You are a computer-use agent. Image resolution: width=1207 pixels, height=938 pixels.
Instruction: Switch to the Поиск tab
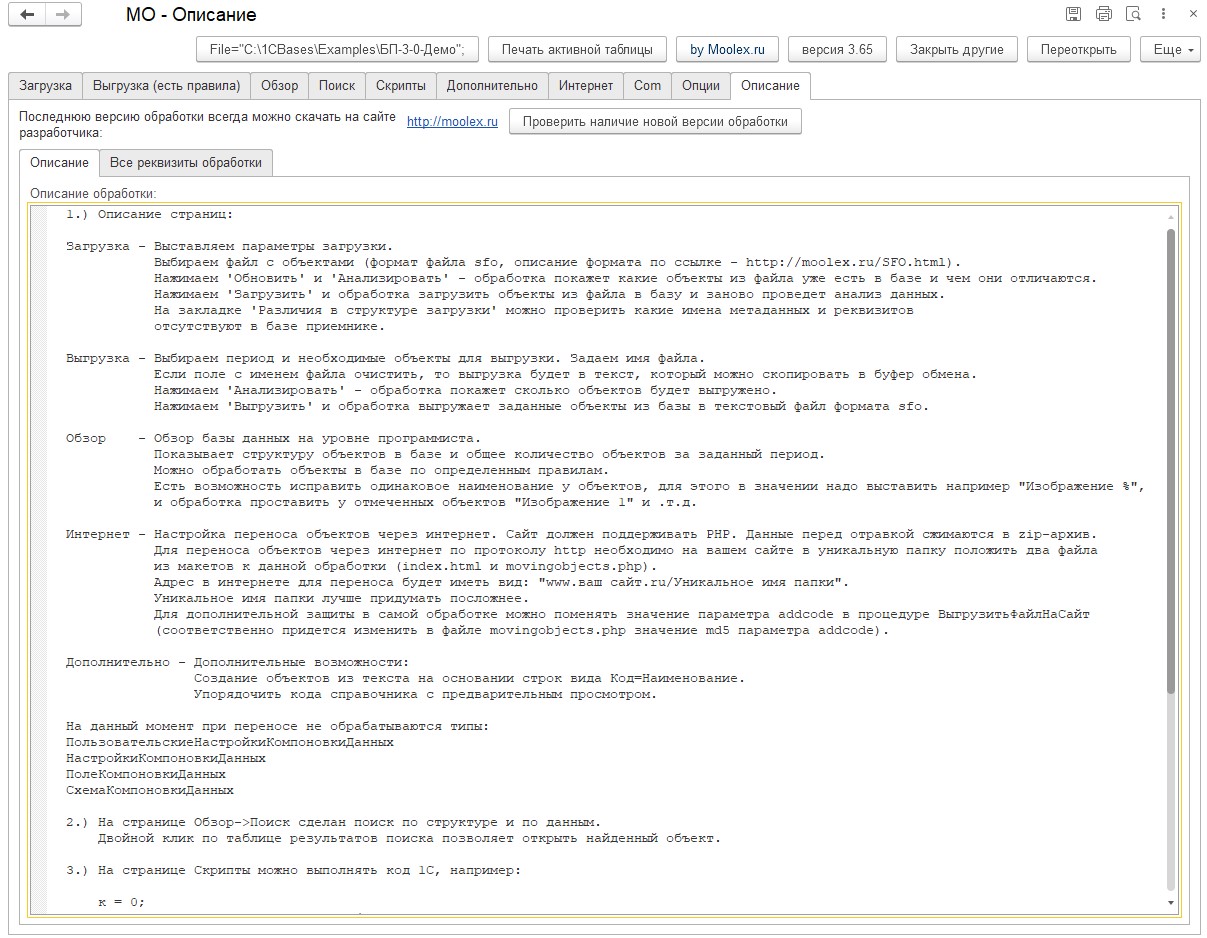[337, 86]
